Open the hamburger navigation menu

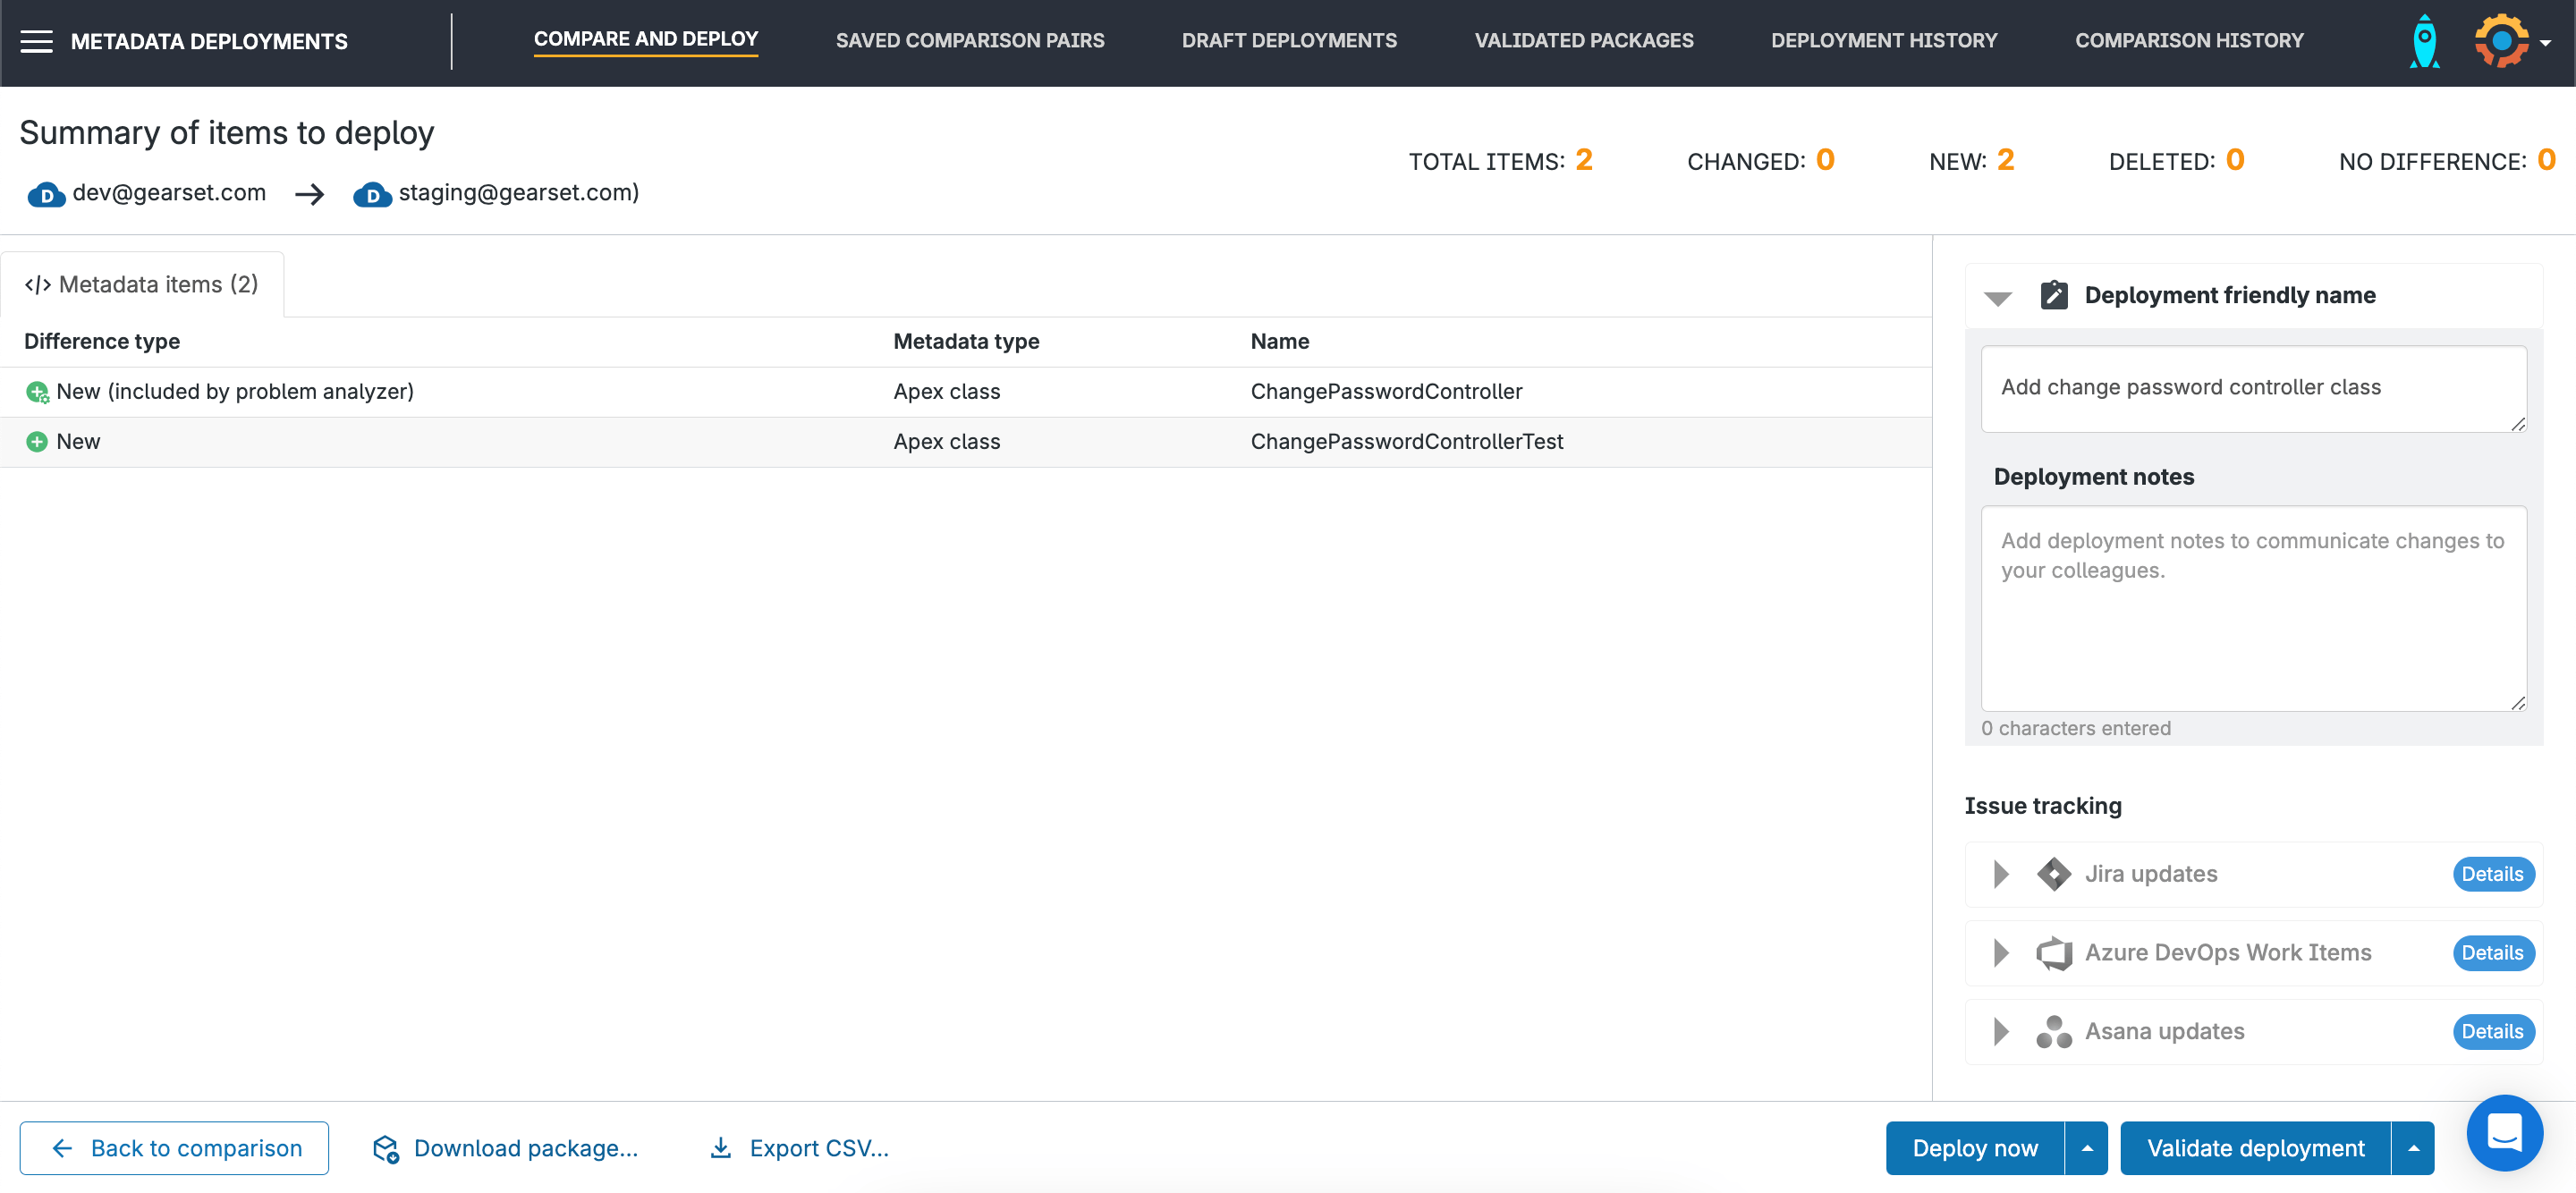tap(37, 40)
